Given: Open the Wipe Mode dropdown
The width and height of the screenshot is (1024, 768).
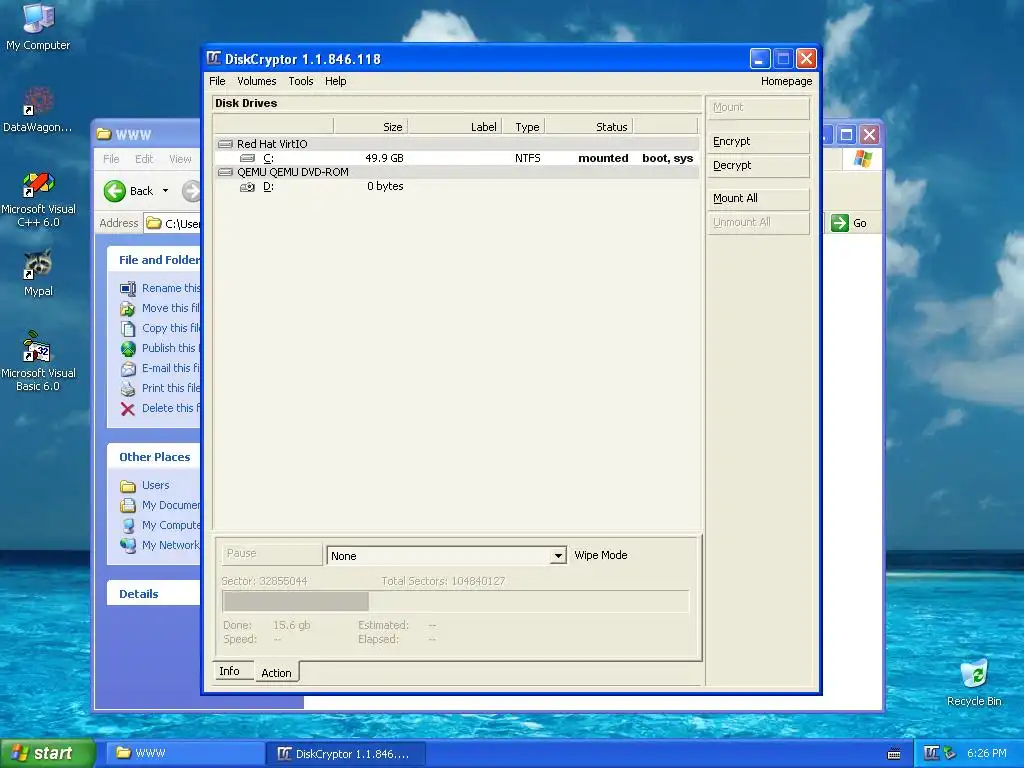Looking at the screenshot, I should 558,556.
